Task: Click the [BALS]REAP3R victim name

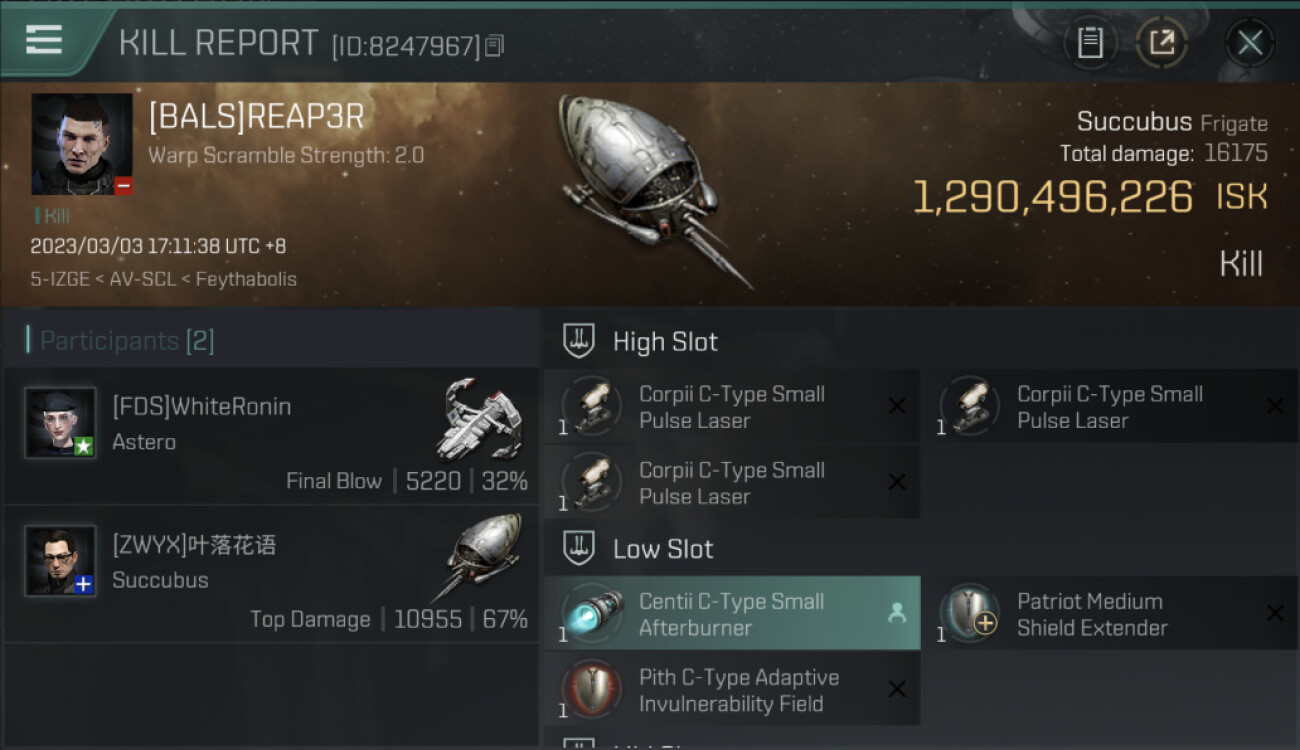Action: (257, 117)
